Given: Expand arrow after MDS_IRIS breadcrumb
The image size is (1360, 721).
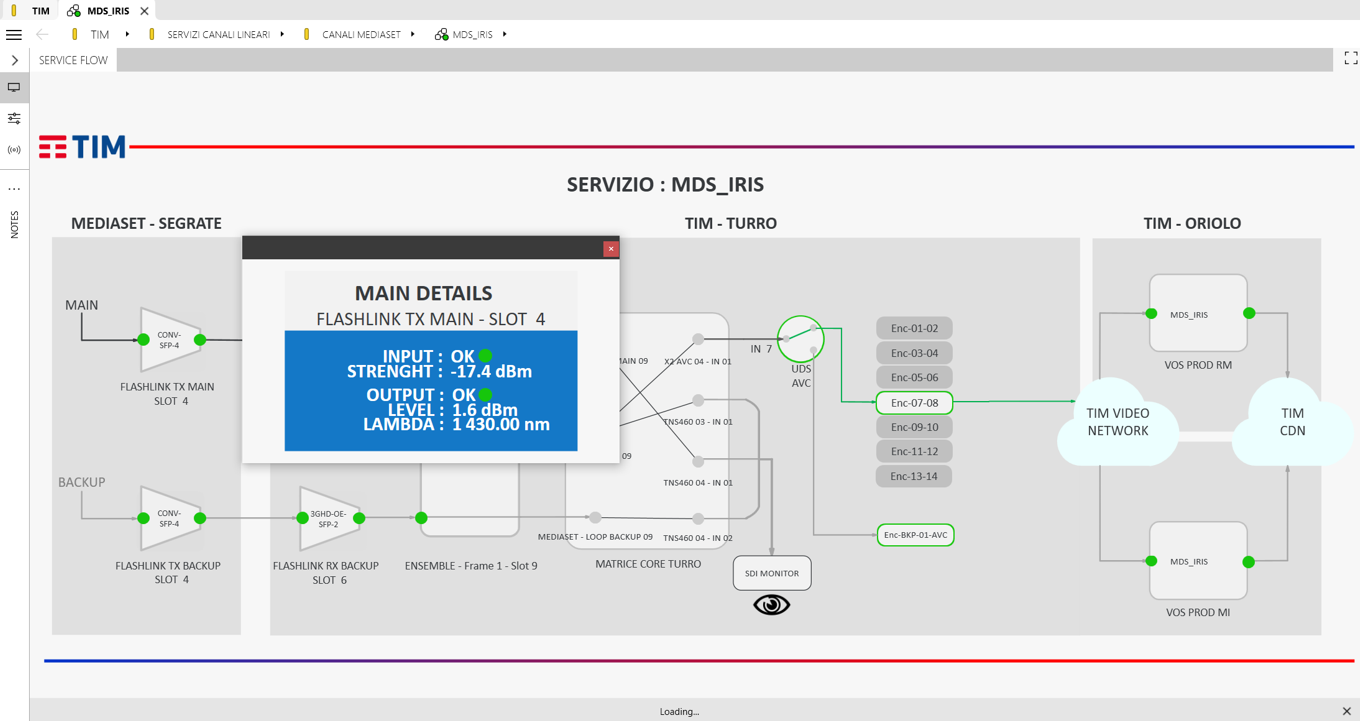Looking at the screenshot, I should tap(504, 34).
